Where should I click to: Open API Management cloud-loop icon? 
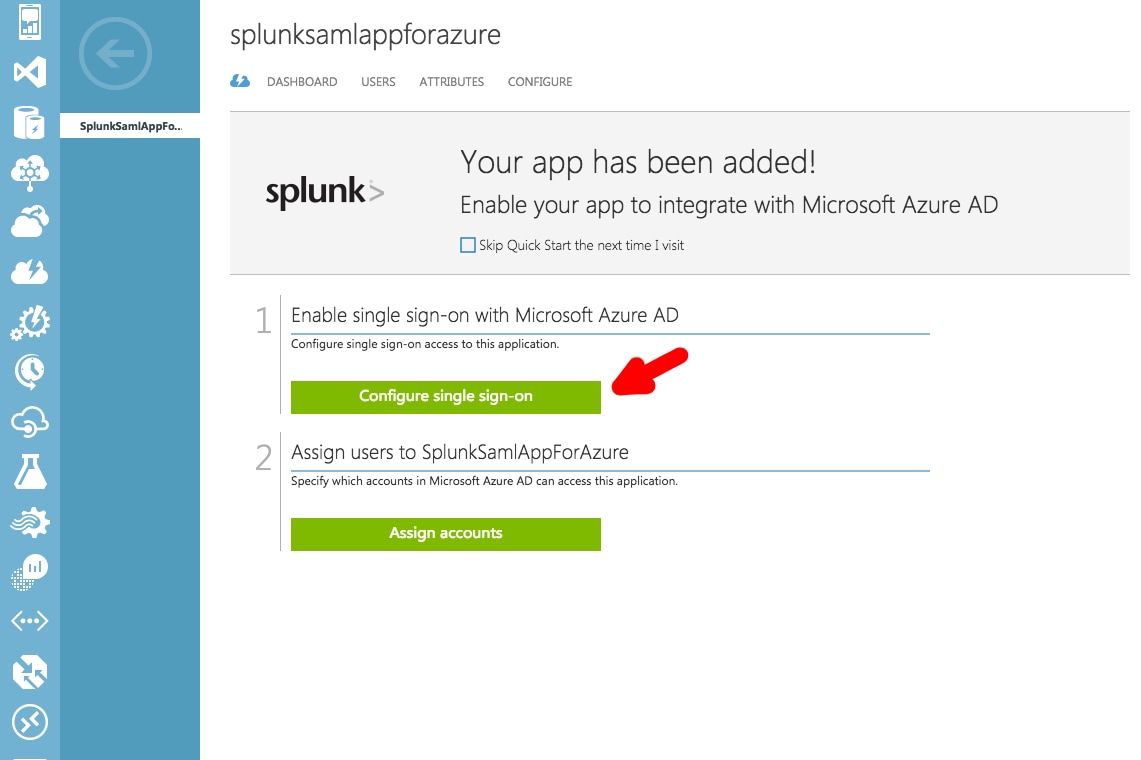30,422
